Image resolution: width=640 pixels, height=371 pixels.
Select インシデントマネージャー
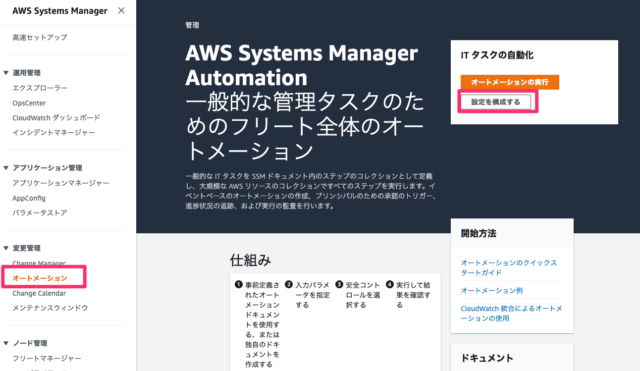pyautogui.click(x=53, y=132)
